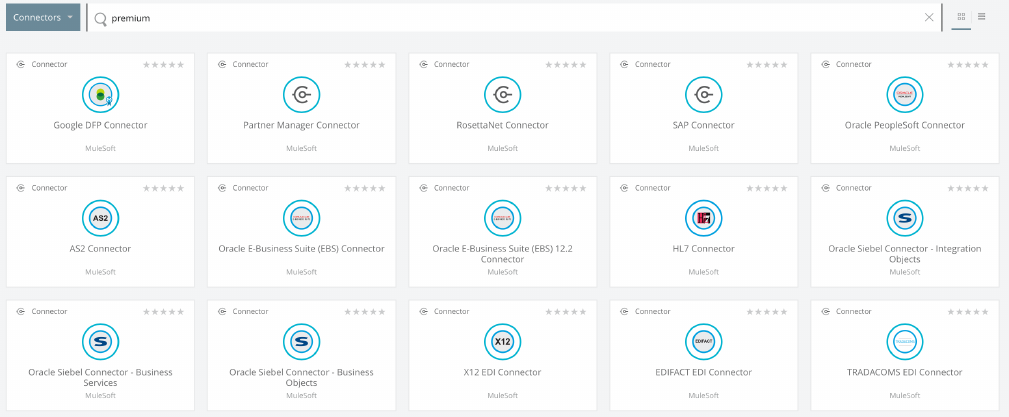Click the connector type icon on X12 EDI card
The width and height of the screenshot is (1009, 417).
coord(423,311)
